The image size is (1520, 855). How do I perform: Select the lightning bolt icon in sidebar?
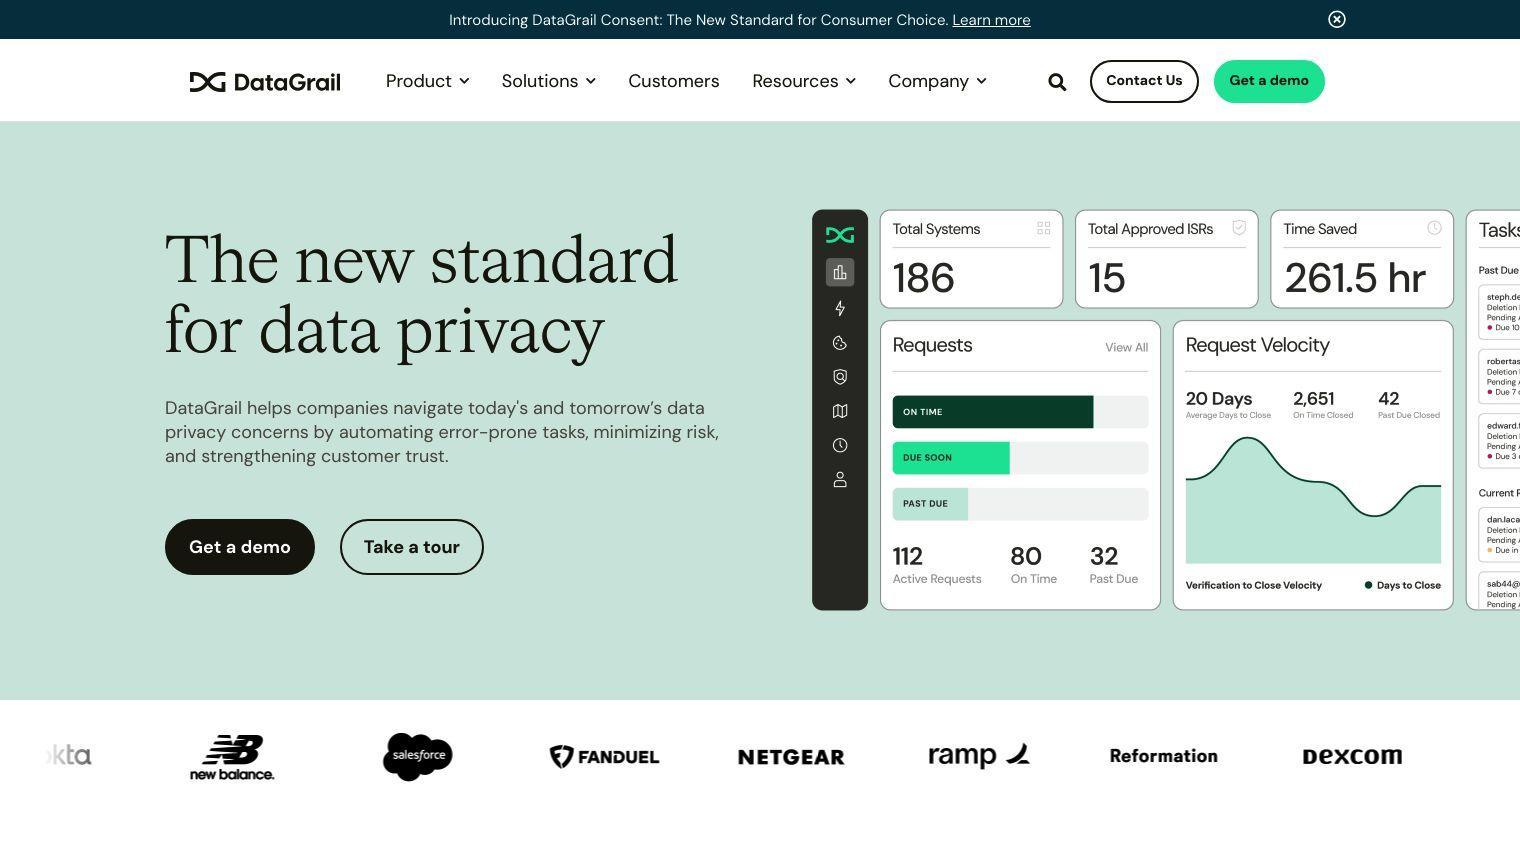coord(840,308)
